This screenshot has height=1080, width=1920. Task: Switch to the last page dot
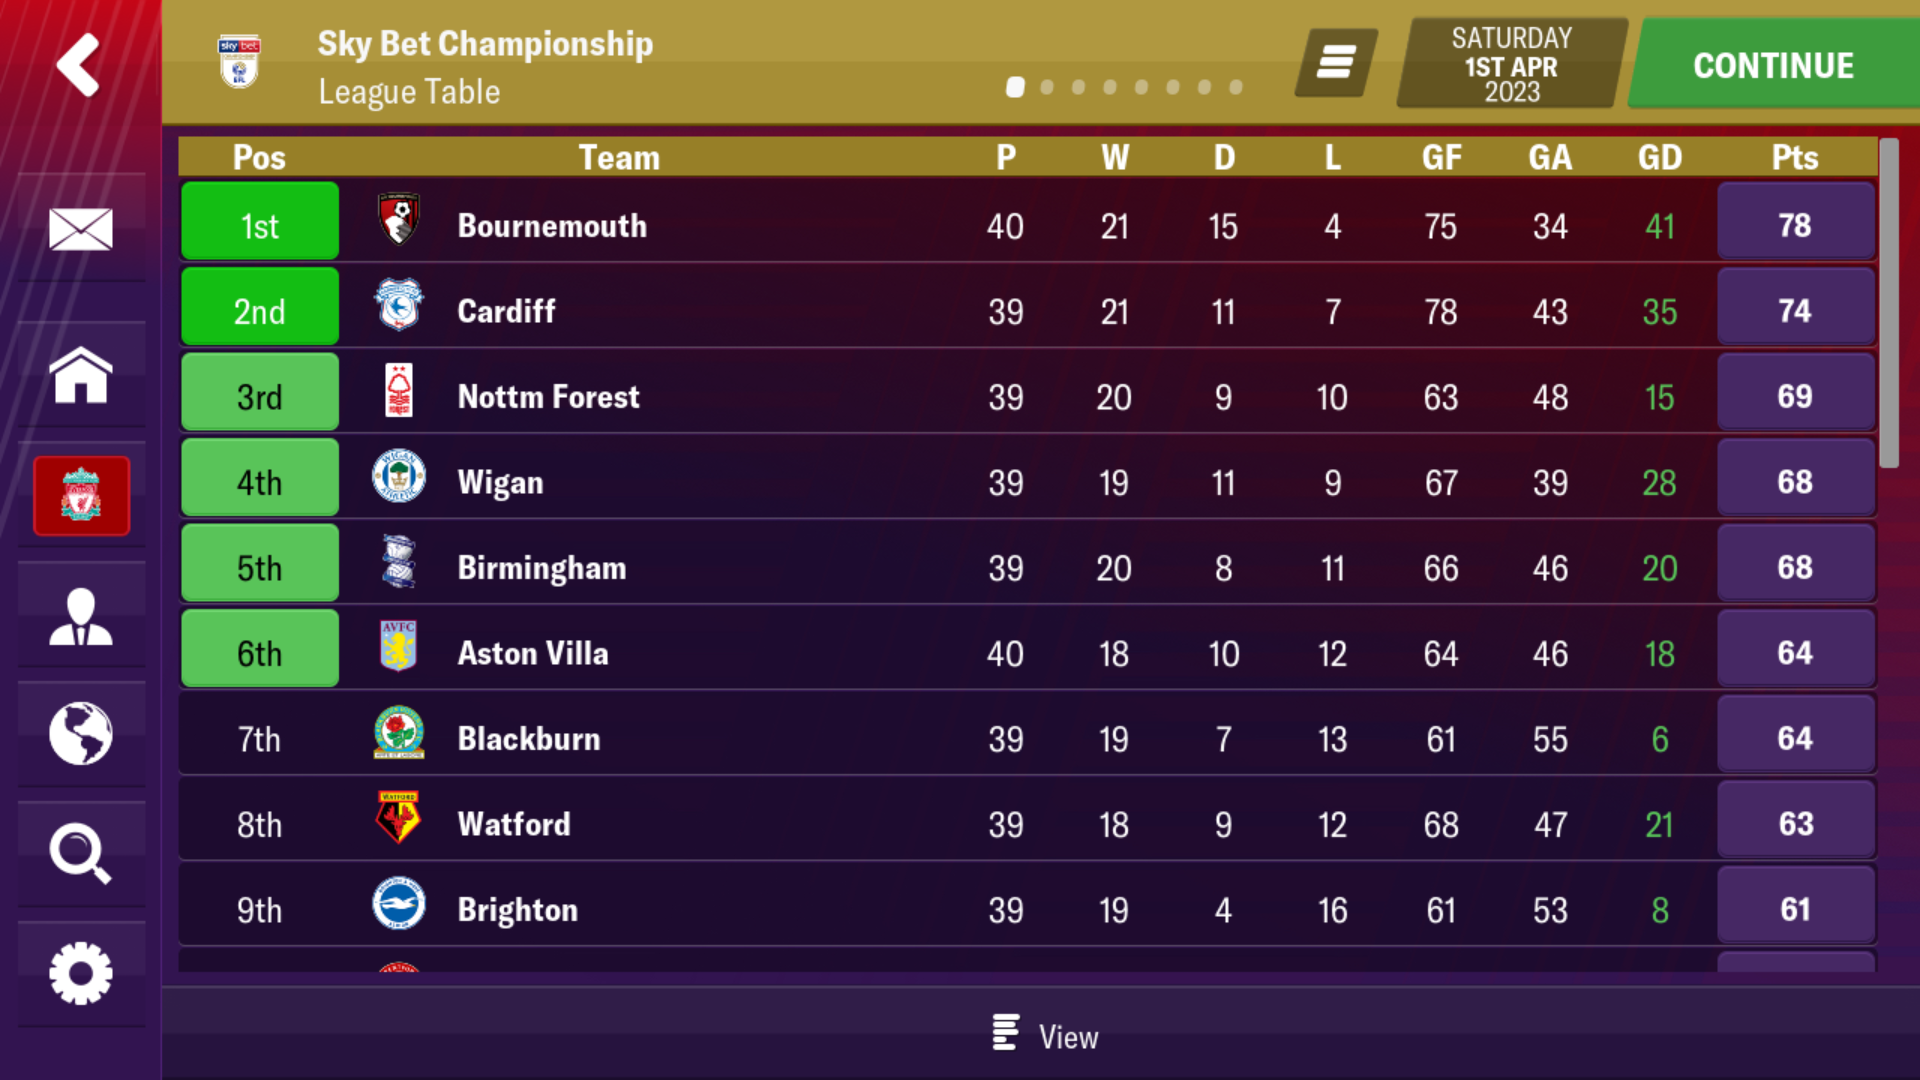pyautogui.click(x=1236, y=88)
